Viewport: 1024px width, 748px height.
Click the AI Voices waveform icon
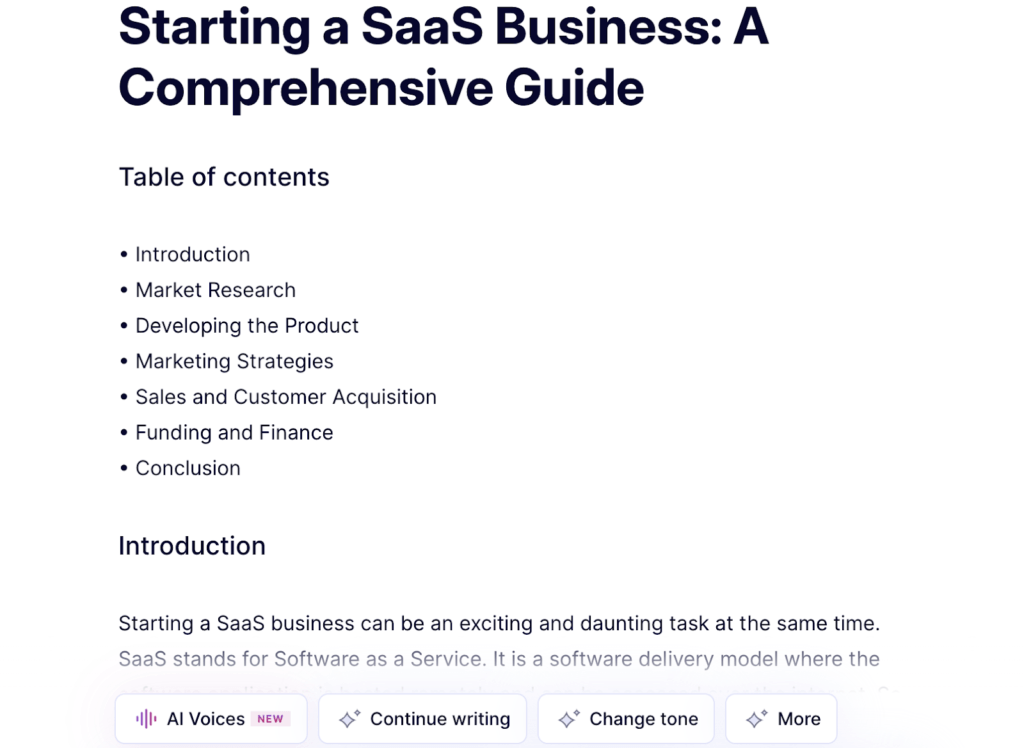(146, 719)
